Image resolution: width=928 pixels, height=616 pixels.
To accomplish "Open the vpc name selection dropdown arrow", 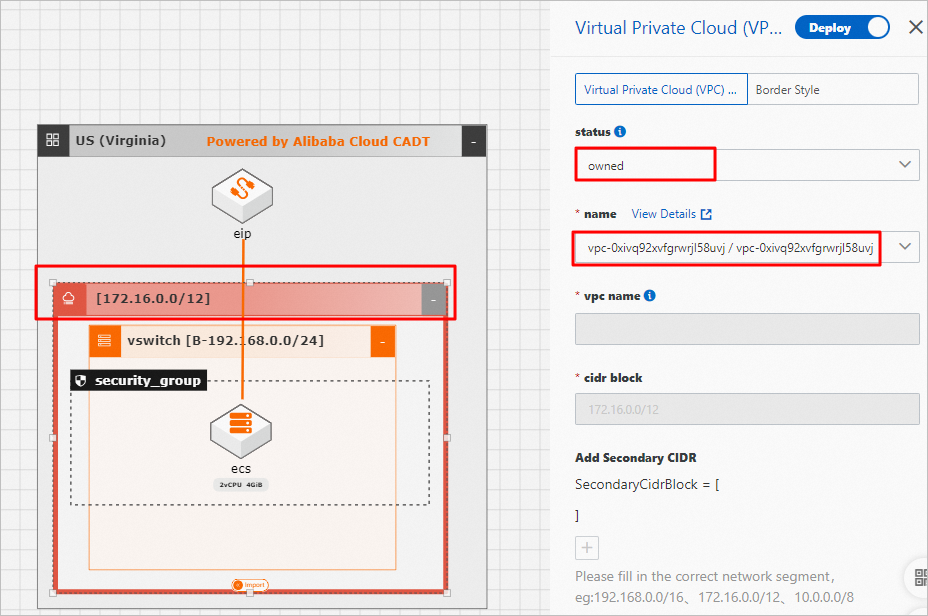I will 905,246.
